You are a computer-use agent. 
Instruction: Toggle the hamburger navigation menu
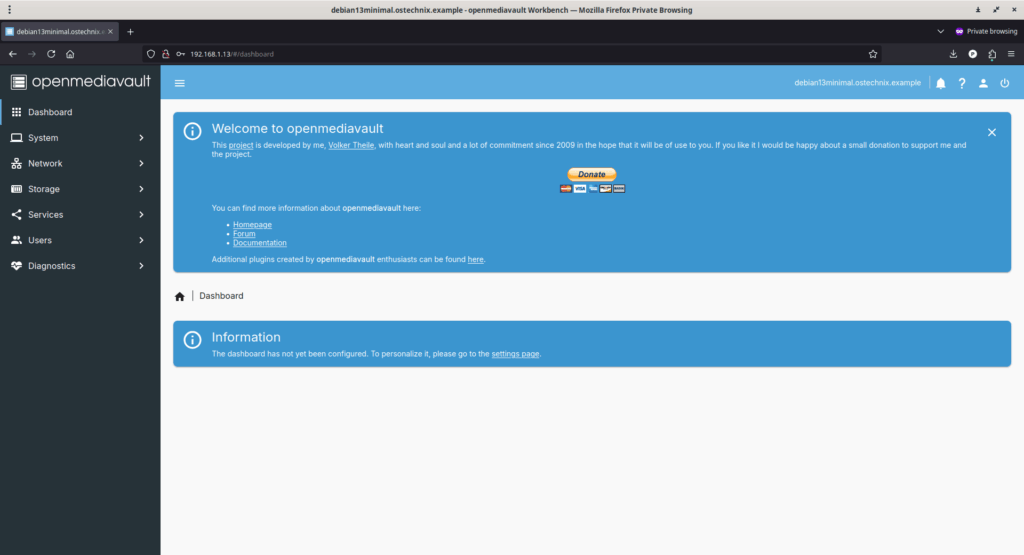180,83
